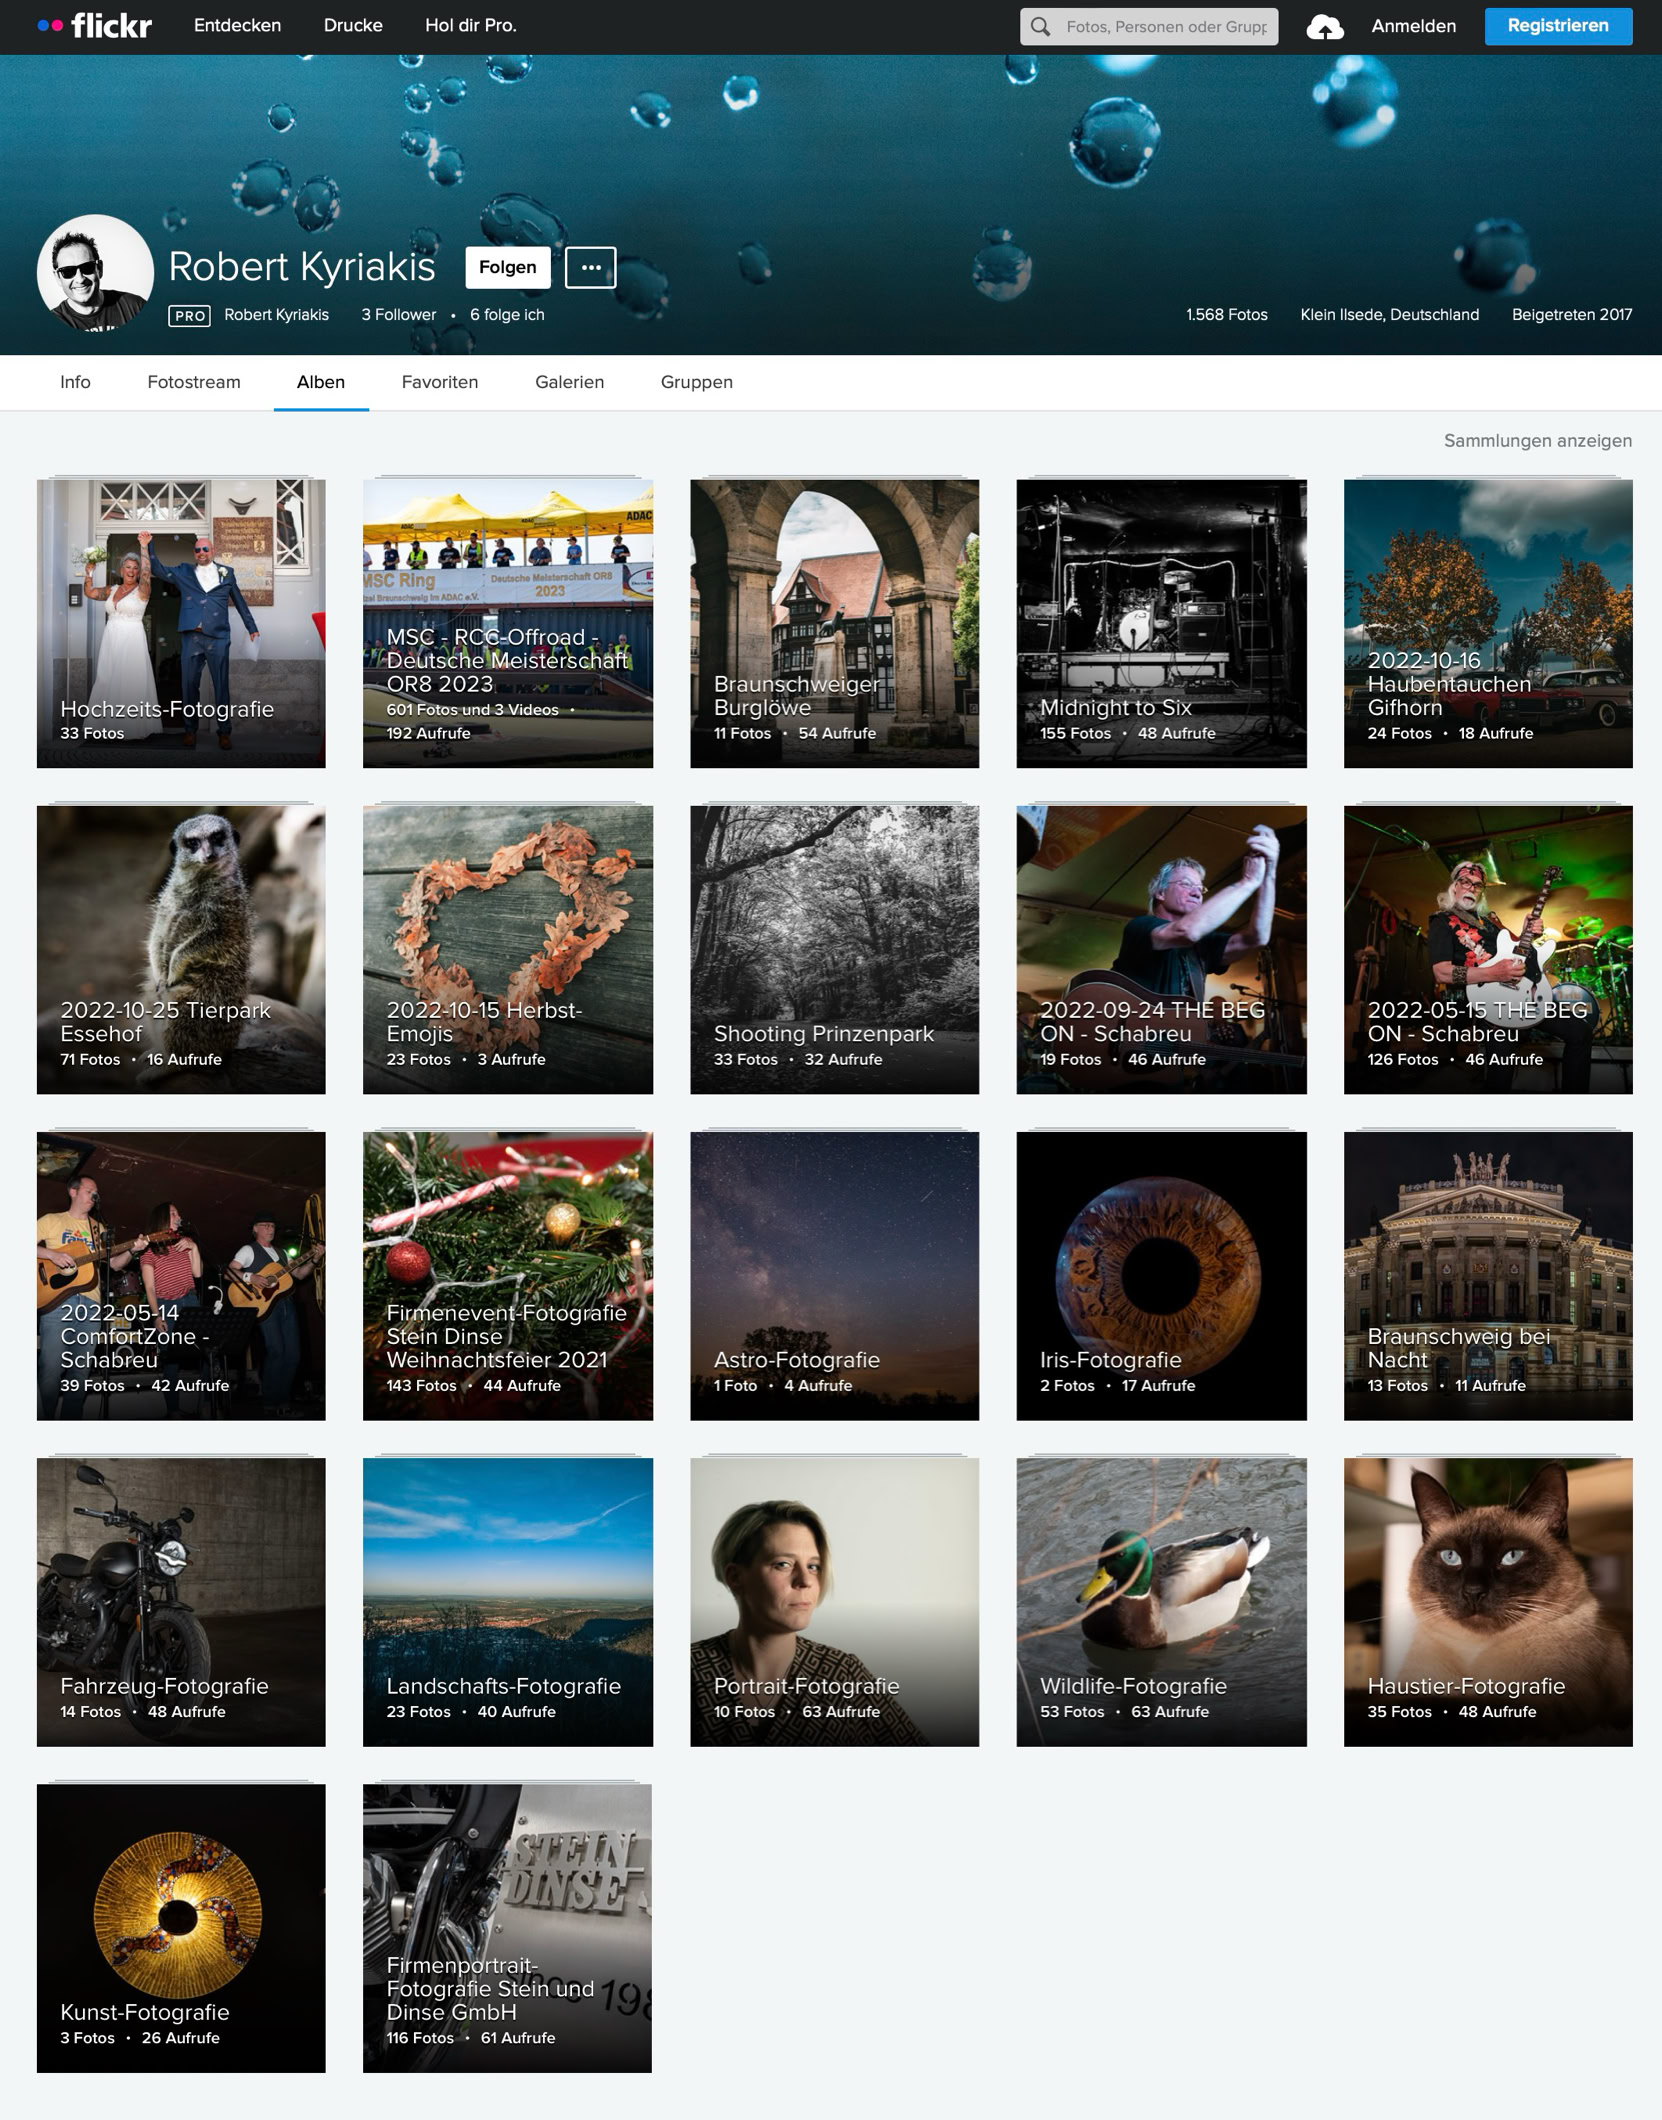
Task: Open the Iris-Fotografie album
Action: click(x=1161, y=1275)
